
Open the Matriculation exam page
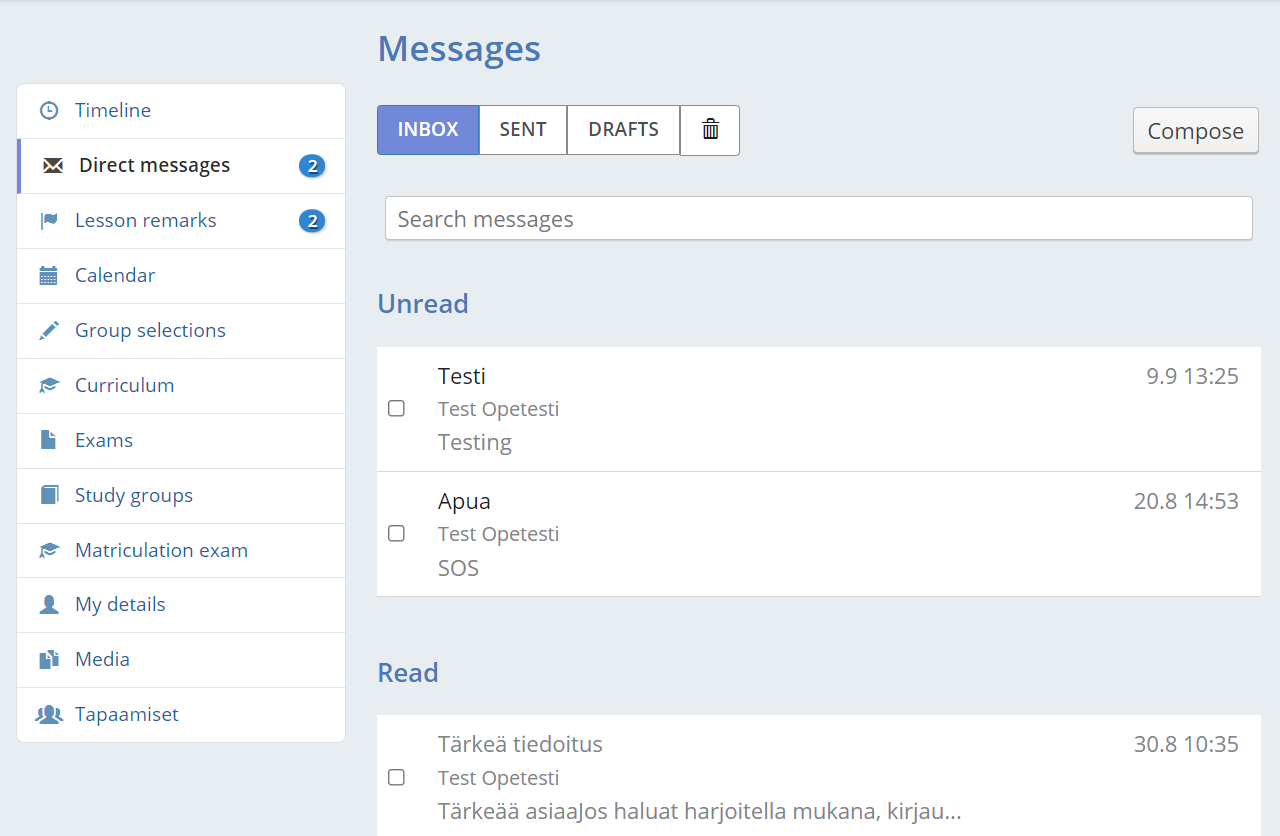(x=161, y=550)
